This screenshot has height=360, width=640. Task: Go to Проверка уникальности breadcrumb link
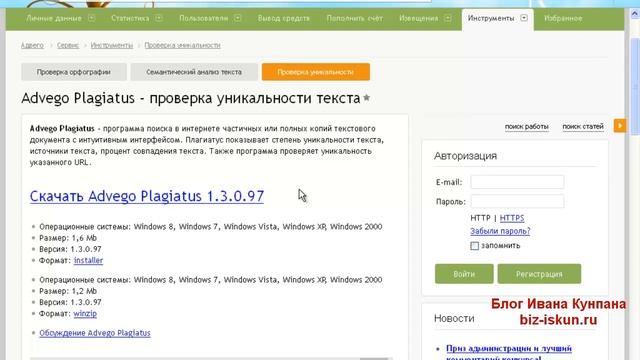(182, 45)
